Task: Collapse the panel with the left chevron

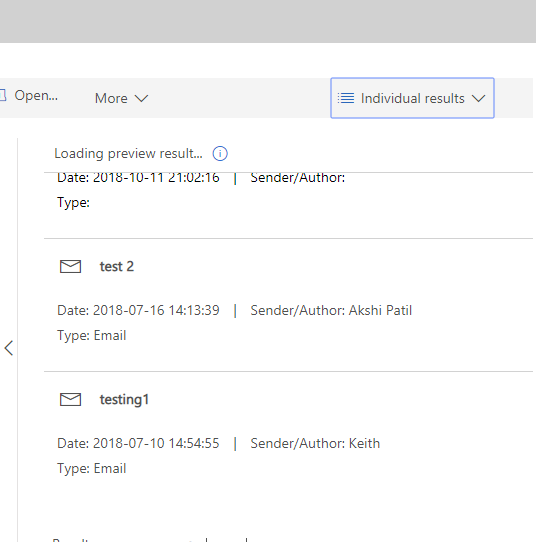Action: [9, 348]
